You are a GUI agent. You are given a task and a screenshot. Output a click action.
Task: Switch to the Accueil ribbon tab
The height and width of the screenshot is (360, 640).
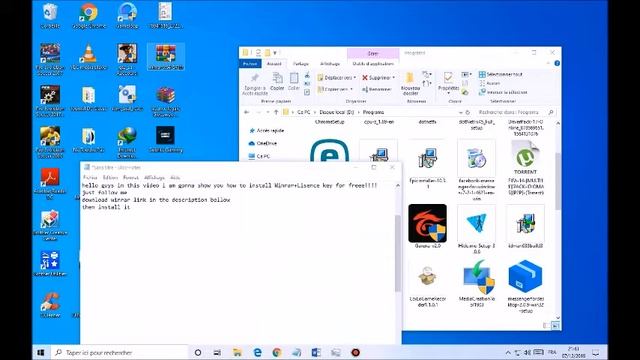(x=274, y=64)
